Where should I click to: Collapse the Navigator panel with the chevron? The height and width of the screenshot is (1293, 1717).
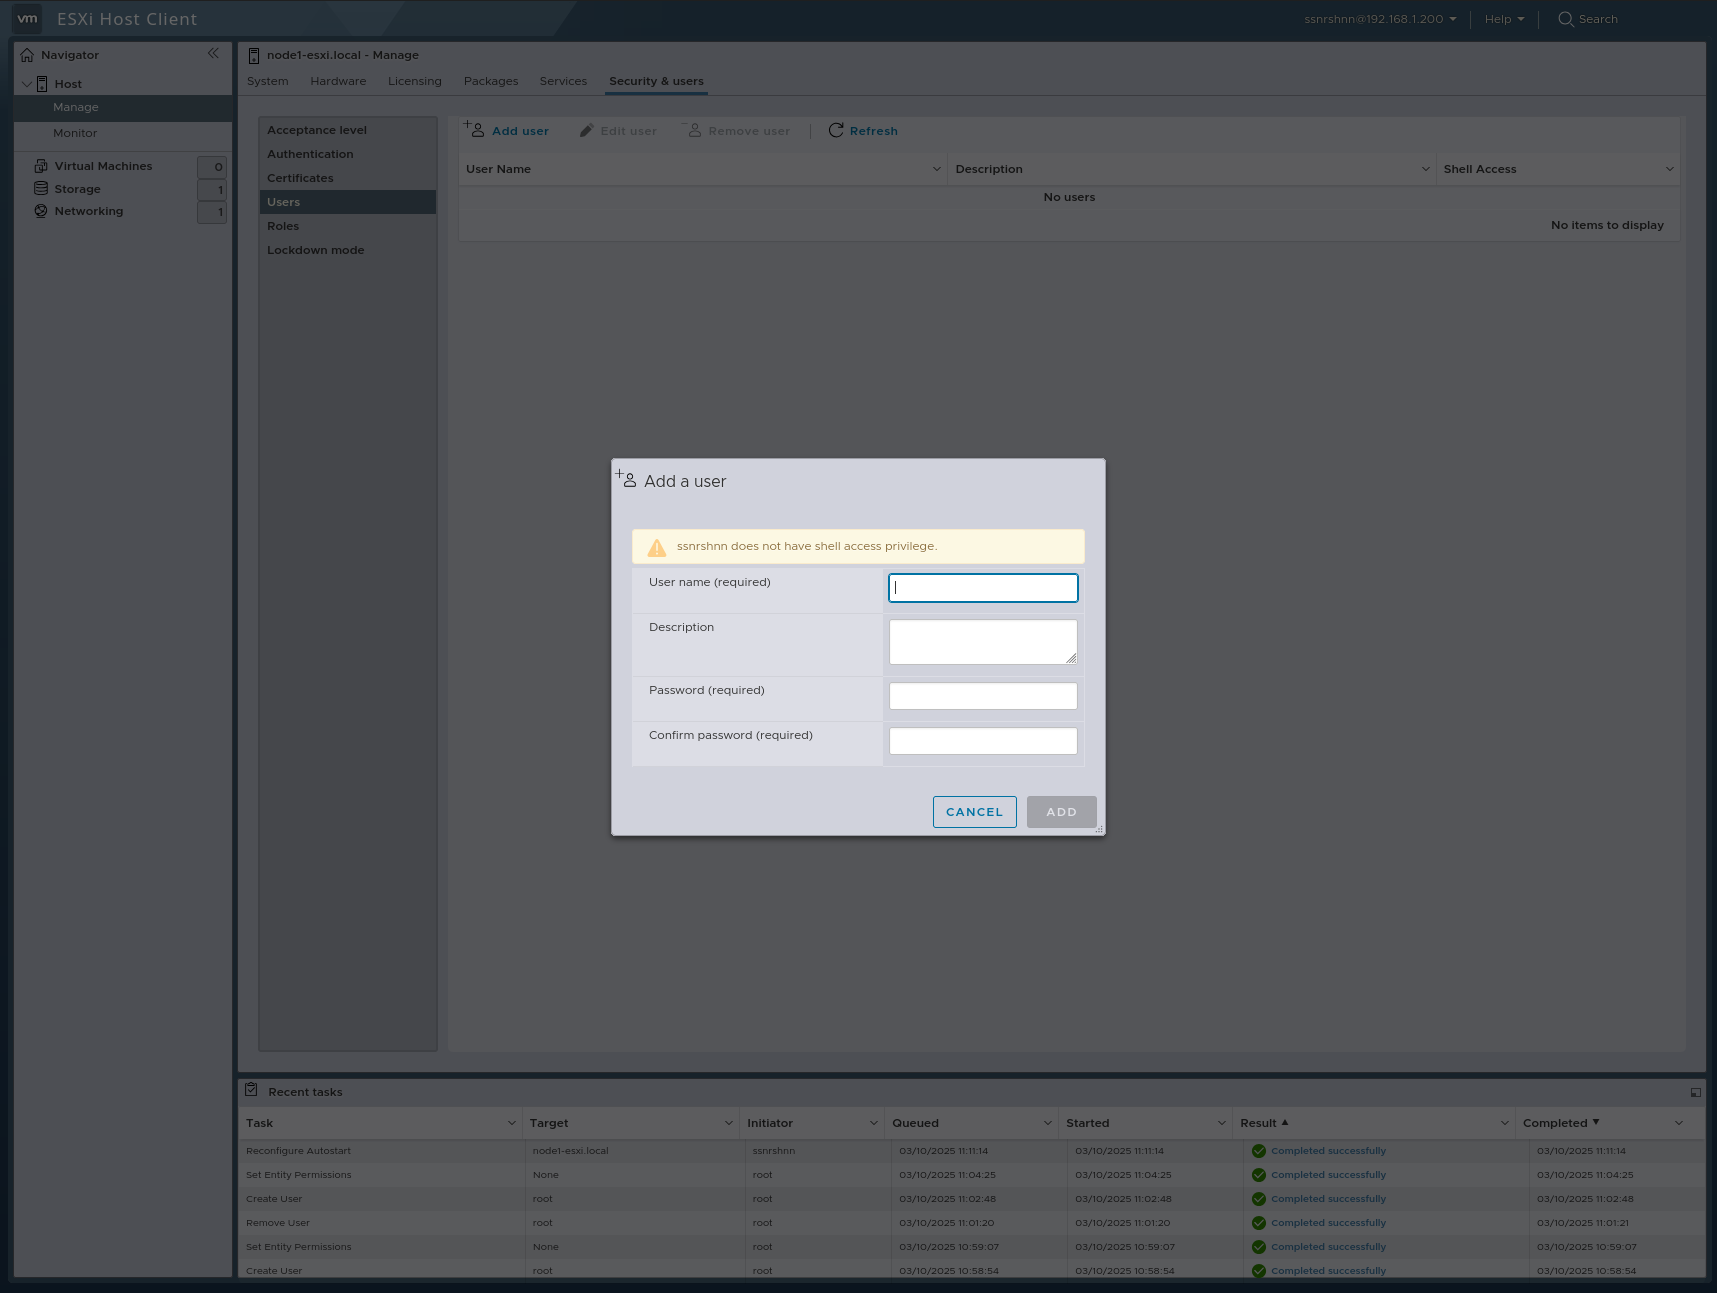click(214, 53)
